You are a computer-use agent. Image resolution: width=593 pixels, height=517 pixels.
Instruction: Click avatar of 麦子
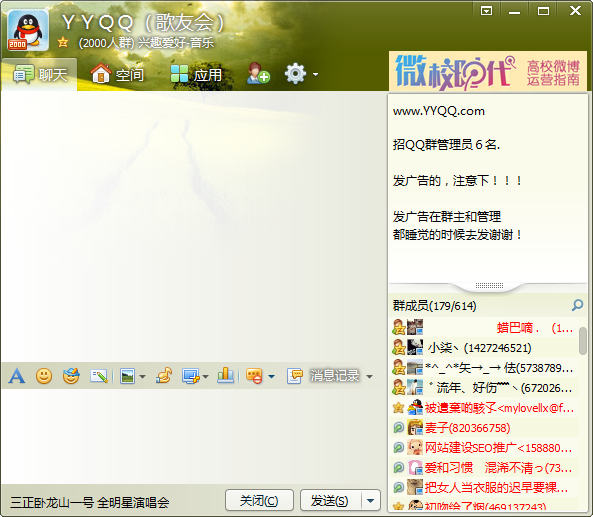(415, 427)
